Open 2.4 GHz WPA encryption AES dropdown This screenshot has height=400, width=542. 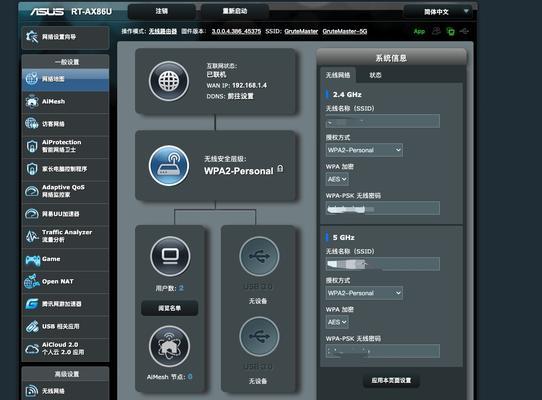pyautogui.click(x=337, y=179)
